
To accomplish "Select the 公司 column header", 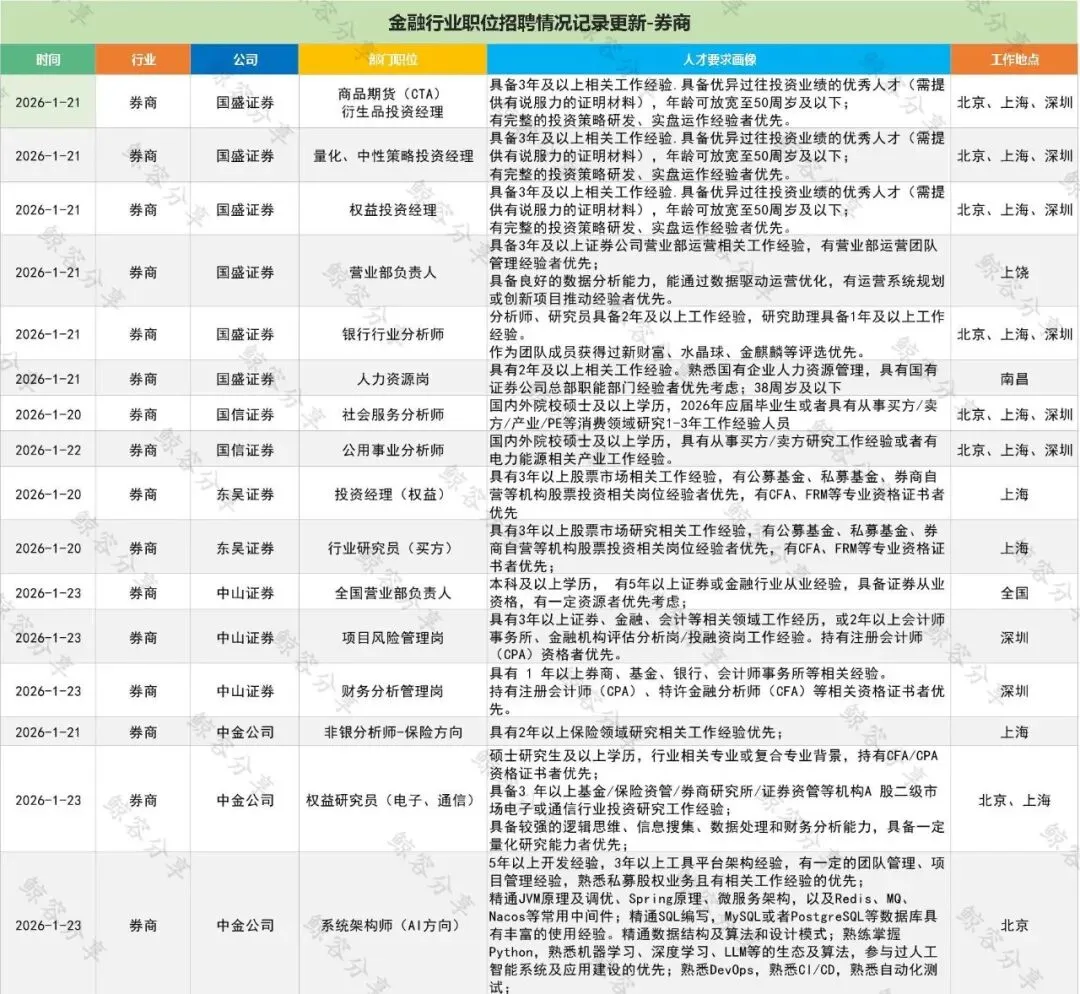I will (x=245, y=59).
